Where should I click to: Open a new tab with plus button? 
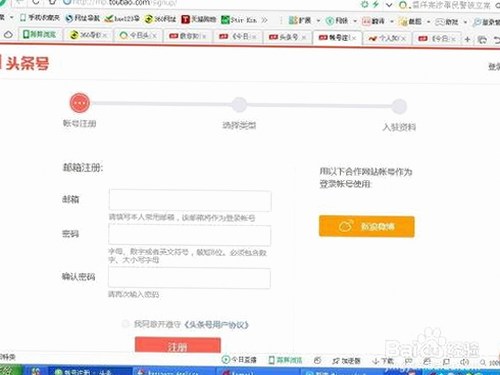pos(467,39)
